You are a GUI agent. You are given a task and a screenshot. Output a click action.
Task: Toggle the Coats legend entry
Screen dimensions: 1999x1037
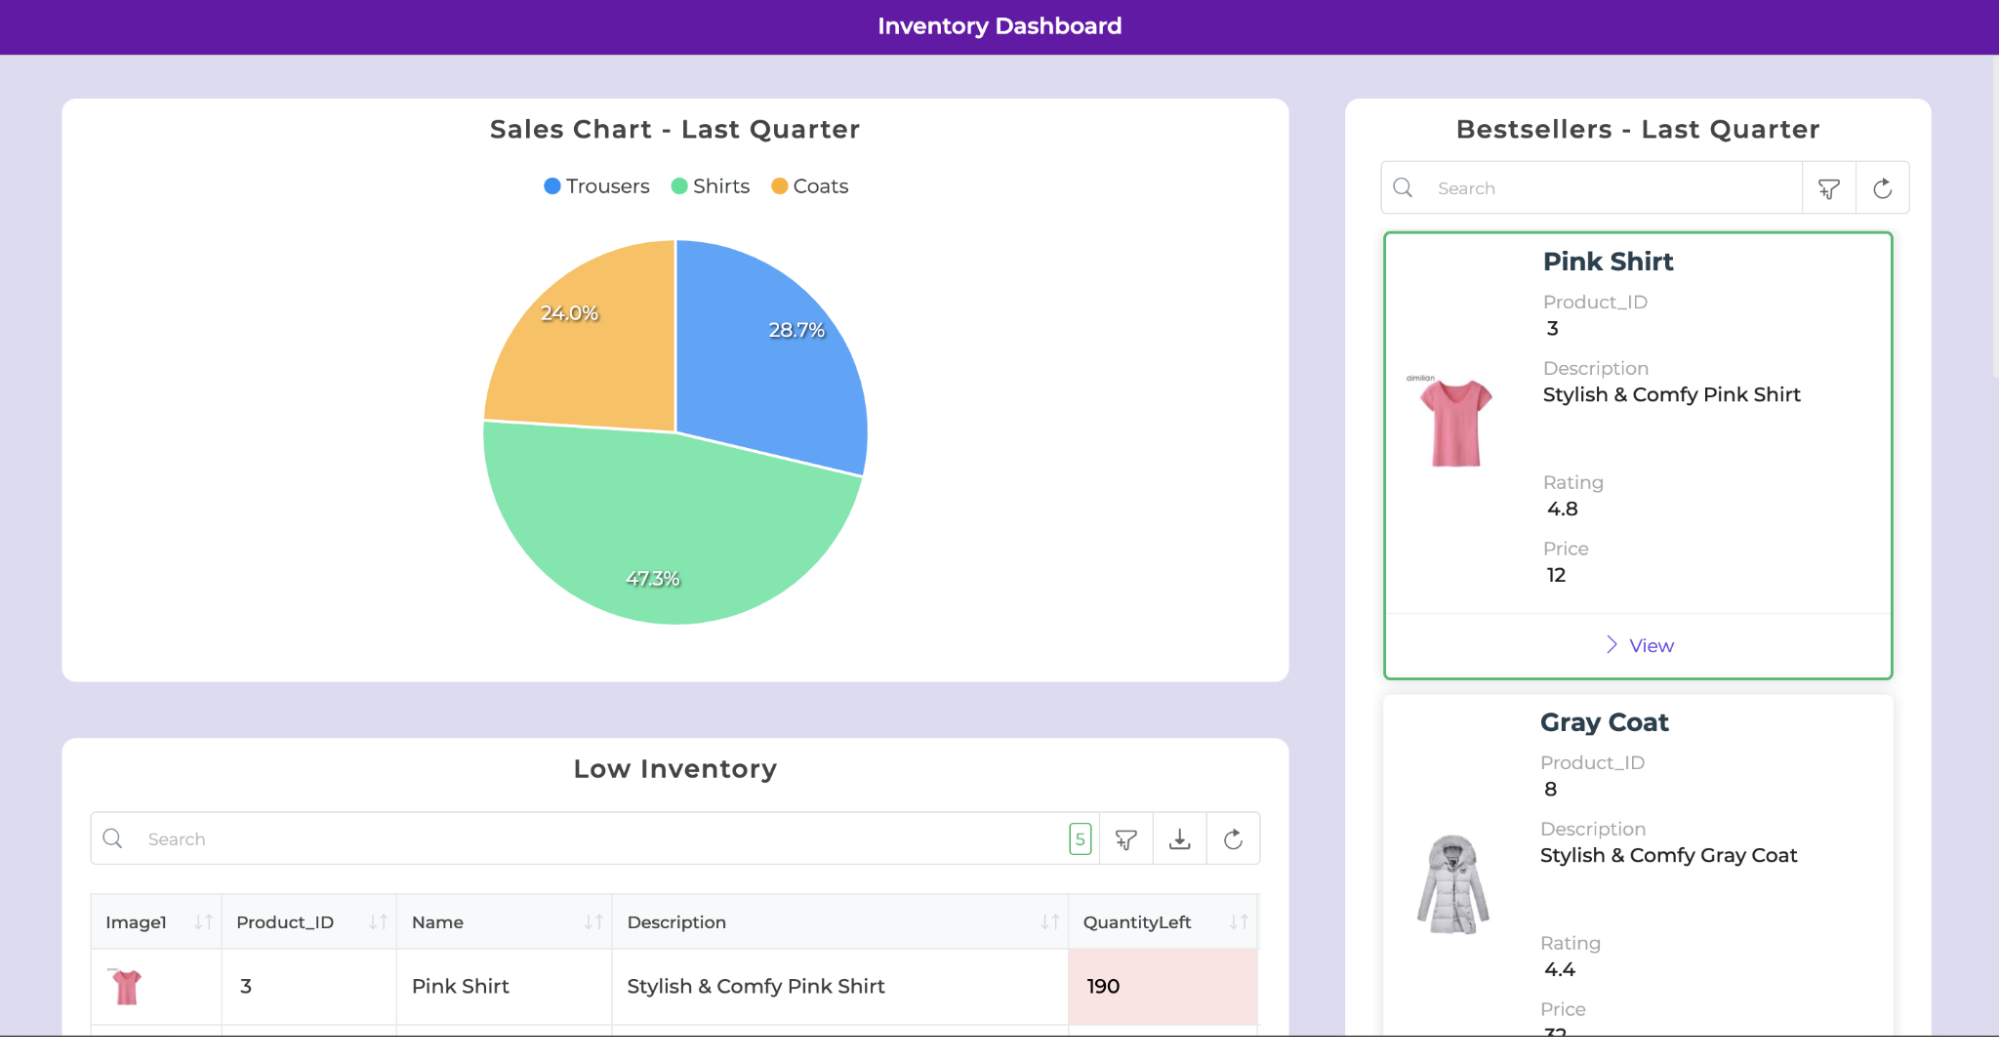click(x=809, y=186)
